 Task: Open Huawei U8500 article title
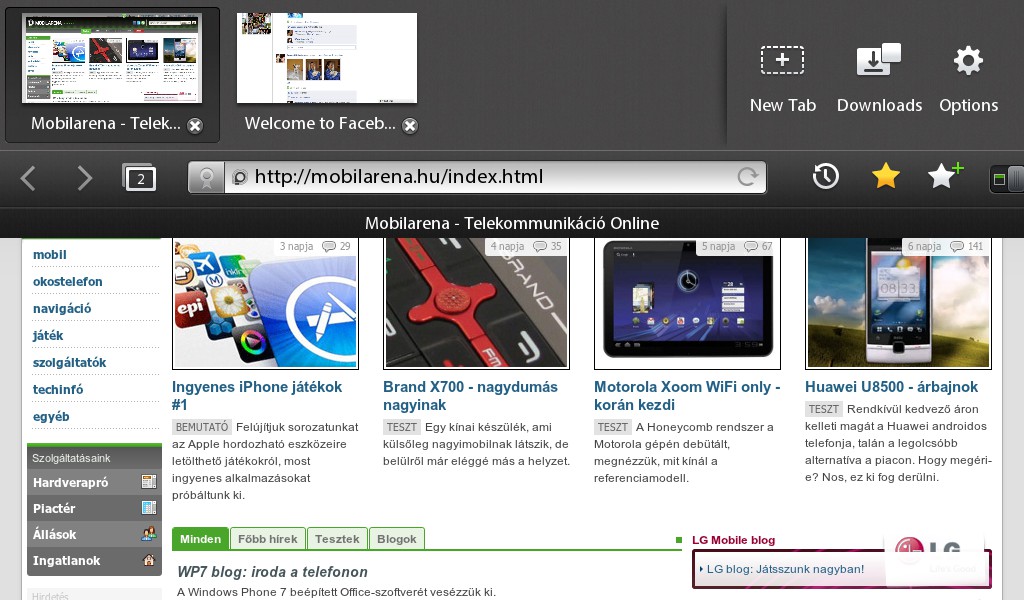891,387
